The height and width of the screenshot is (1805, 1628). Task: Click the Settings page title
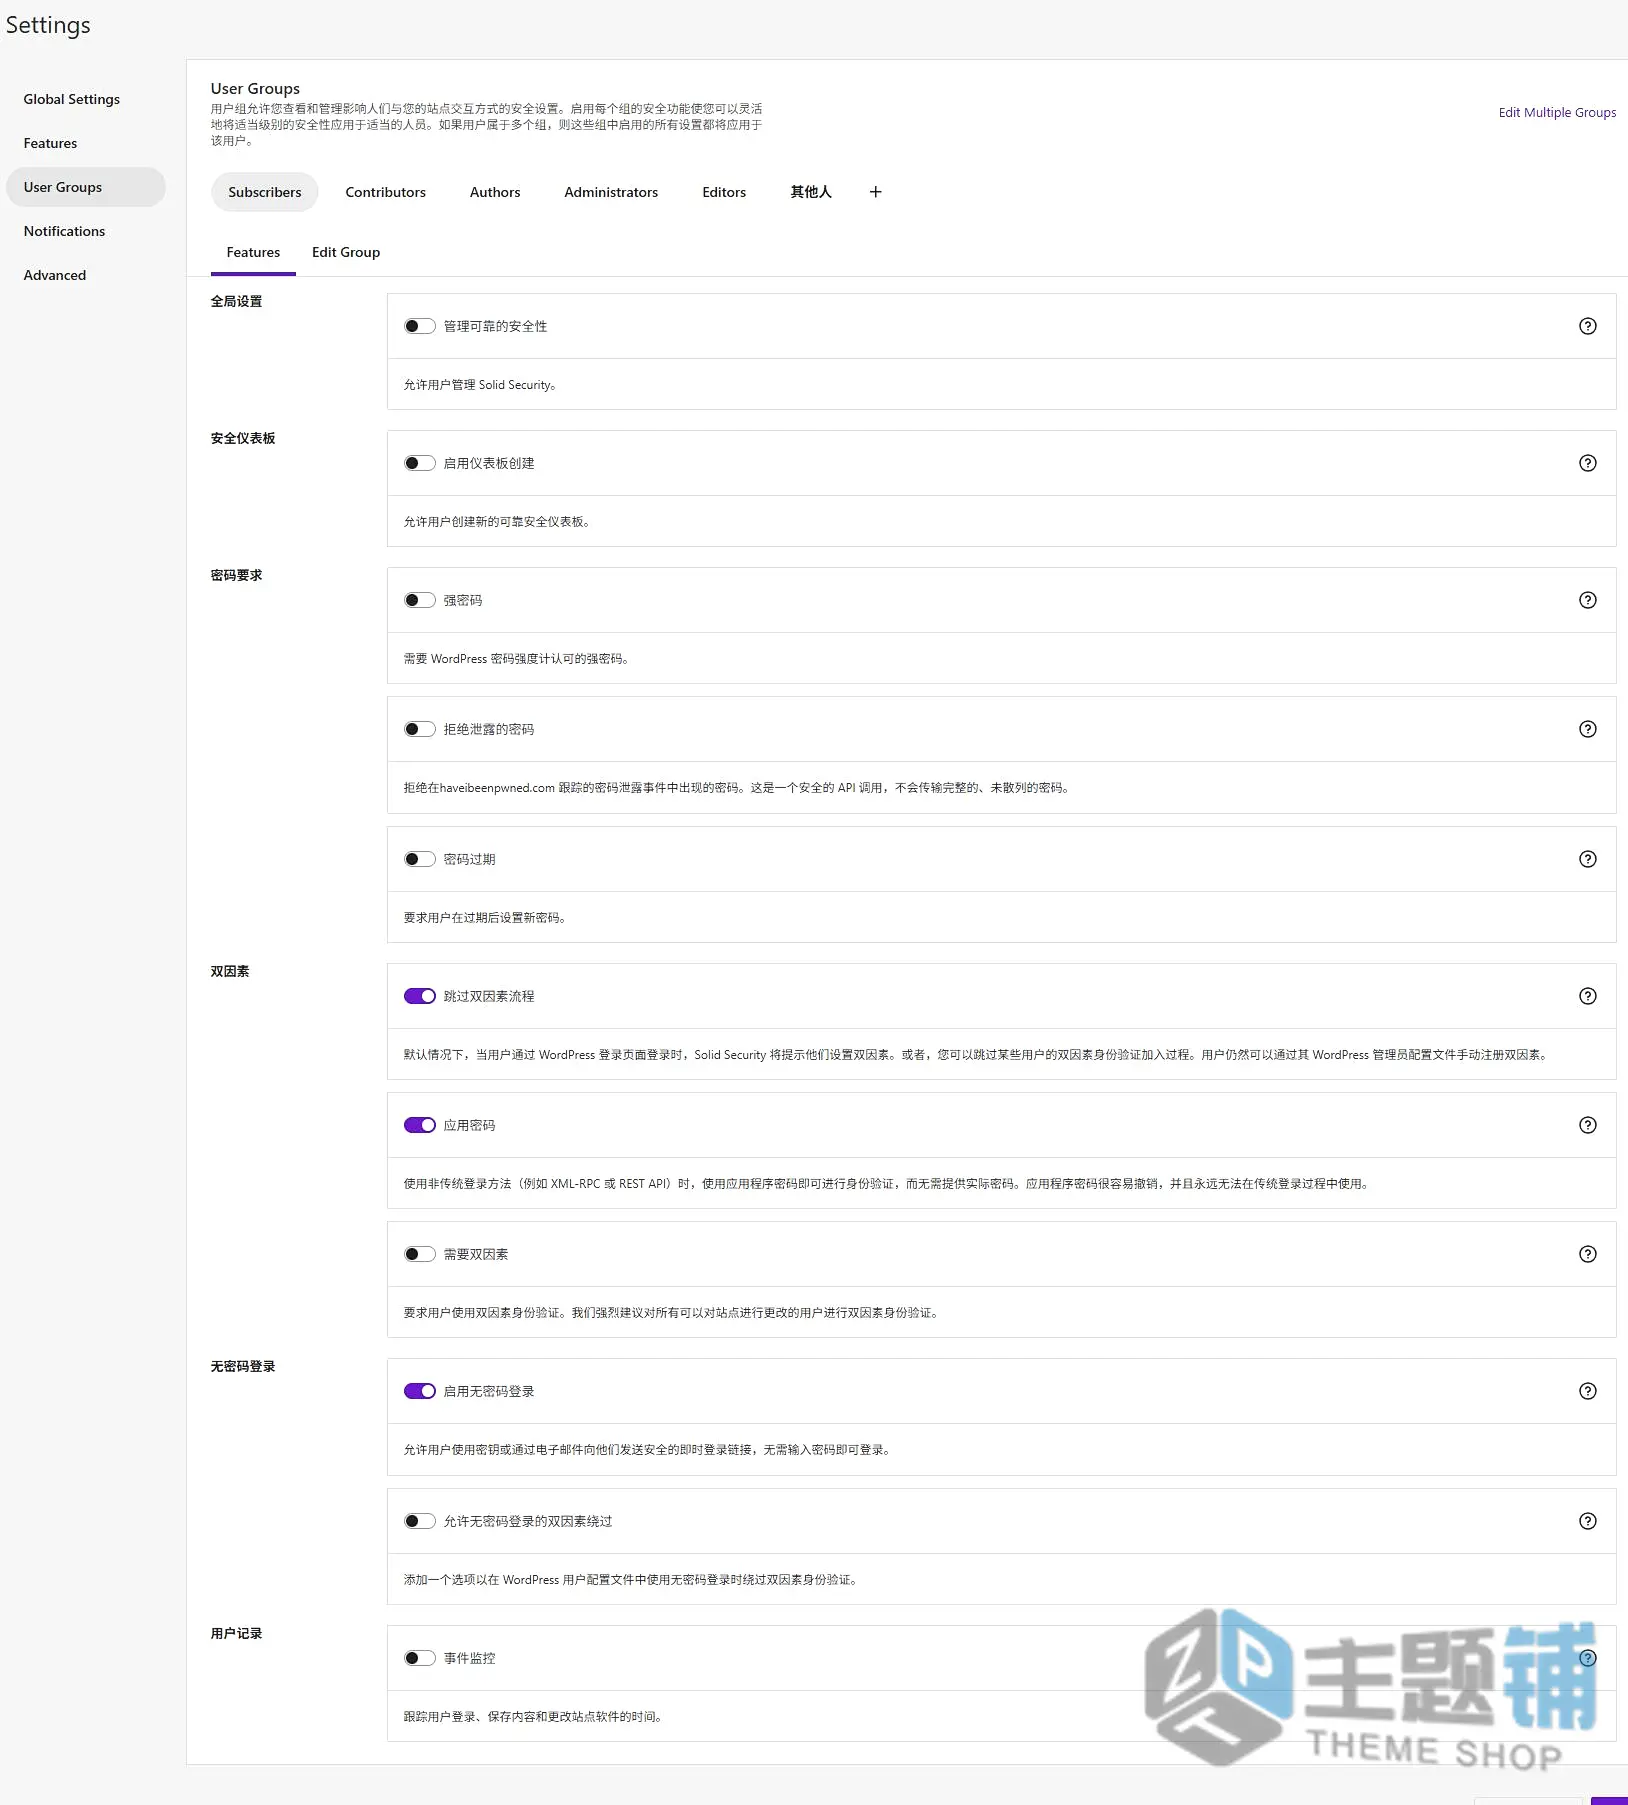pos(48,25)
